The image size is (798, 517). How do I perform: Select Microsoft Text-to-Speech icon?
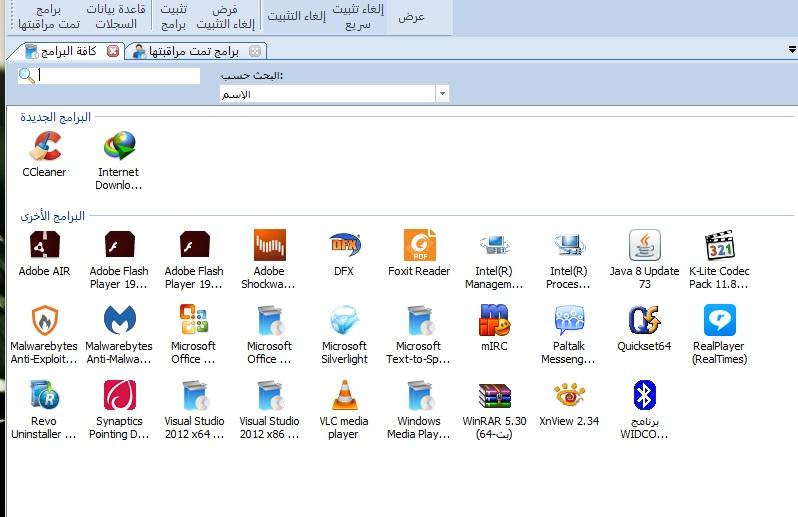pos(419,320)
